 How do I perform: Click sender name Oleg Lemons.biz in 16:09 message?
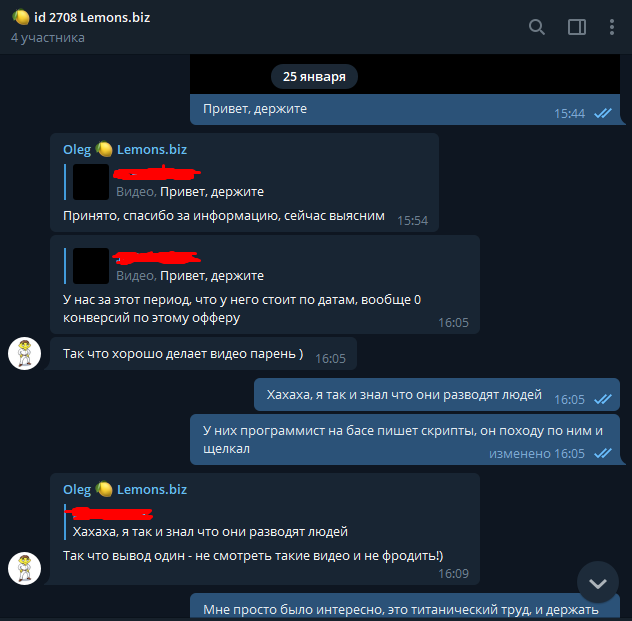125,489
